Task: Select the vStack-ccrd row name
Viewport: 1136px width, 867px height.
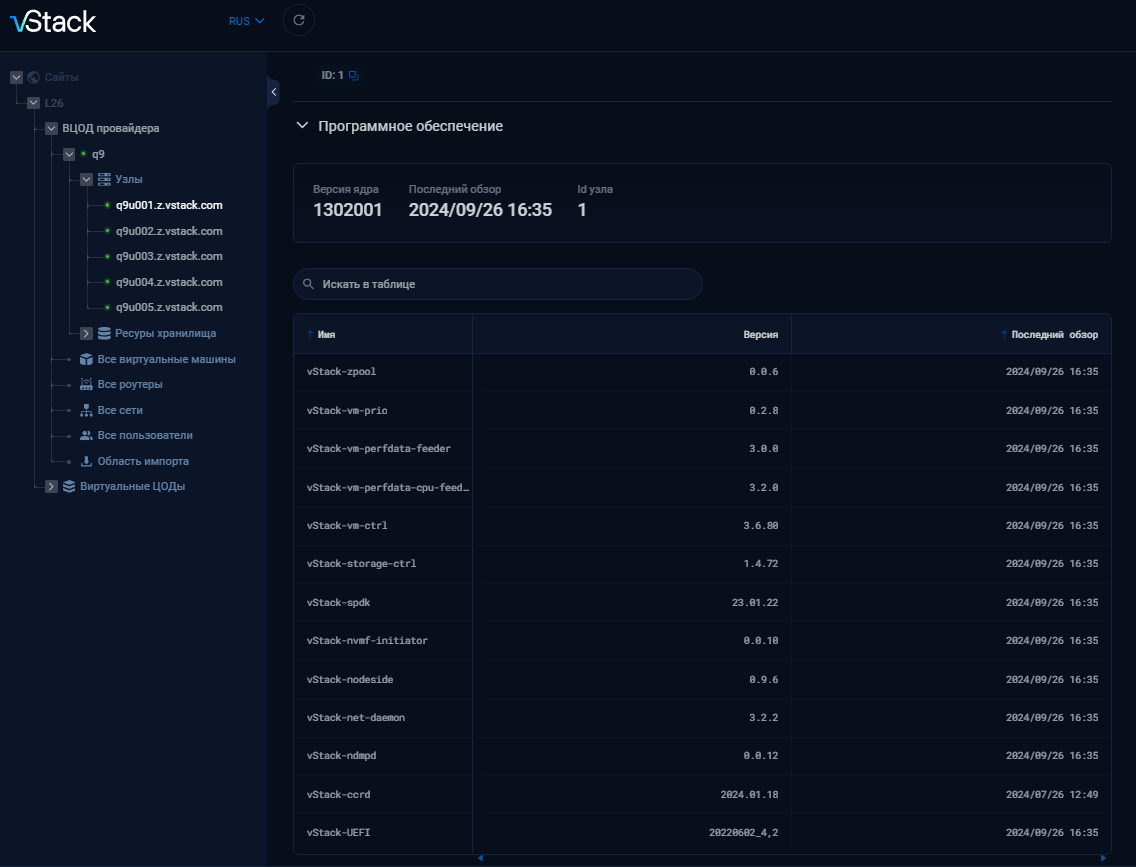Action: (x=338, y=795)
